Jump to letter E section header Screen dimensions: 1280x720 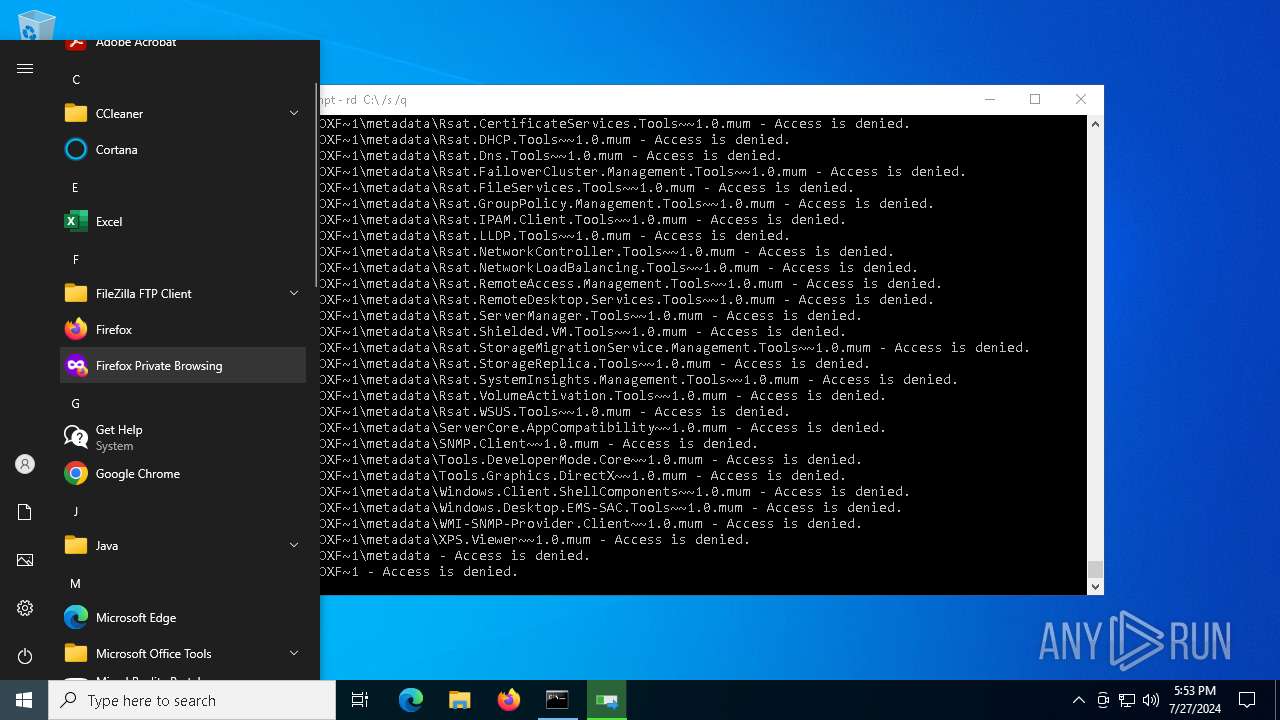(x=75, y=188)
